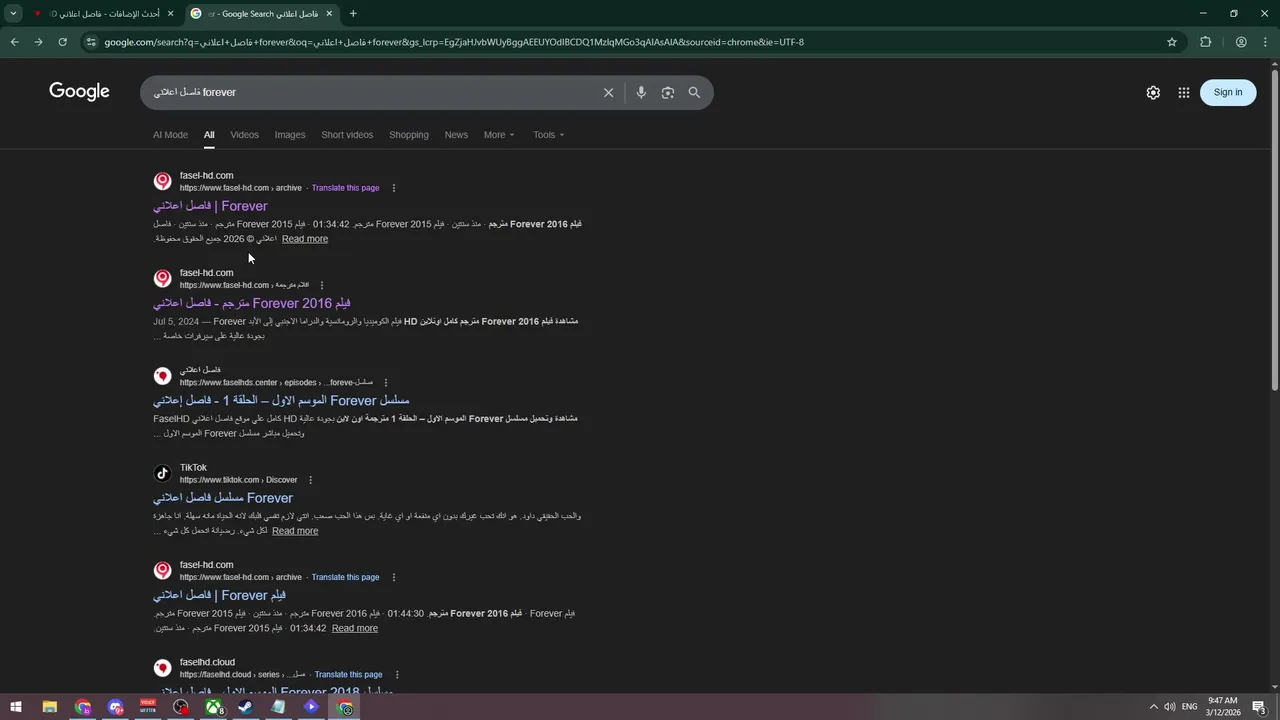Click the browser address bar URL
1280x720 pixels.
pyautogui.click(x=454, y=42)
